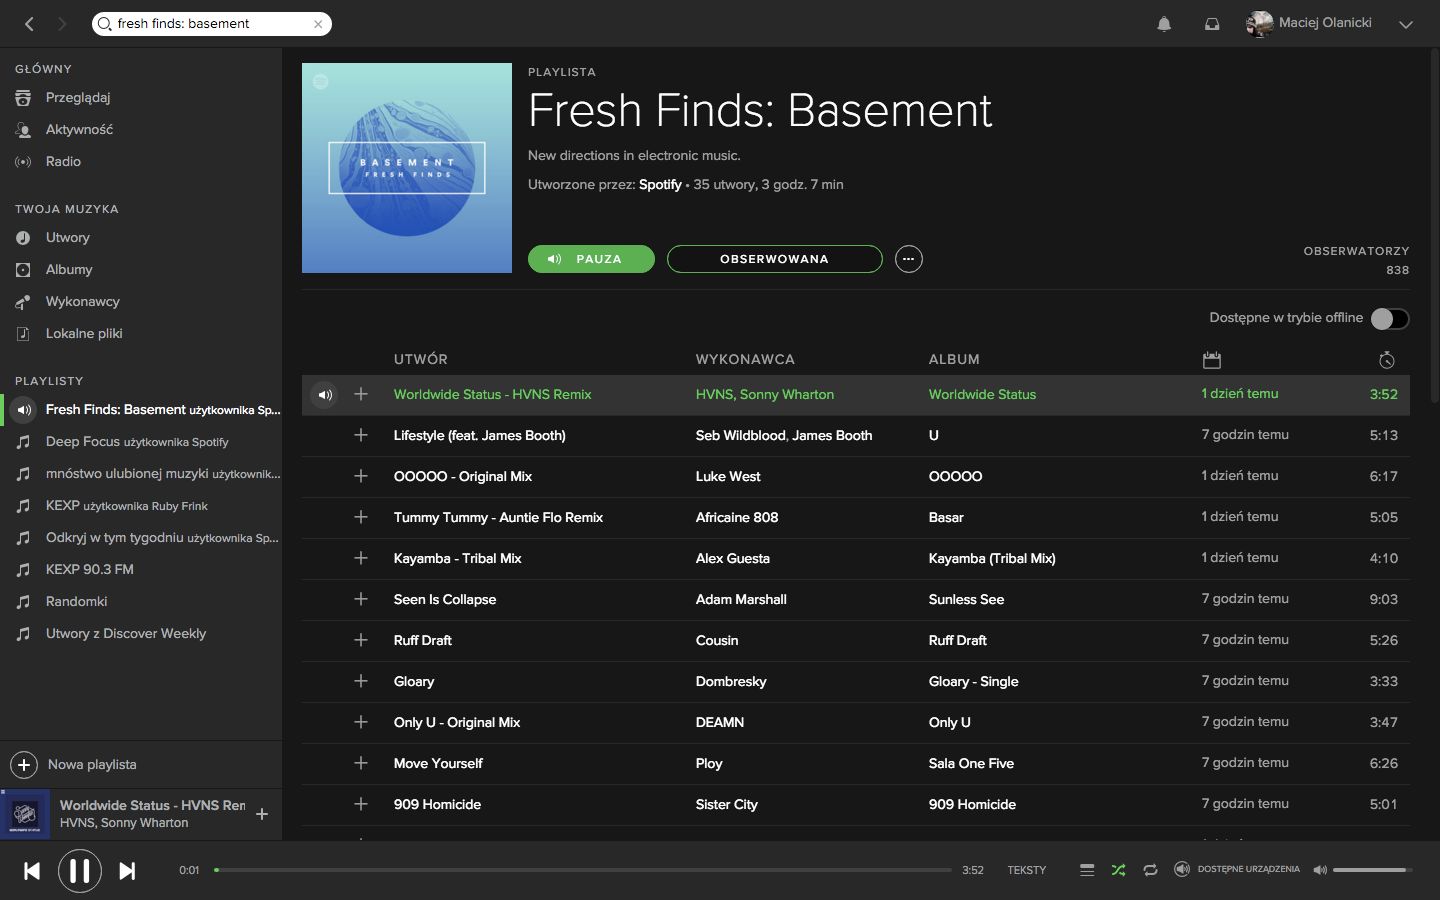Toggle shuffle mode
This screenshot has width=1440, height=900.
pyautogui.click(x=1118, y=870)
